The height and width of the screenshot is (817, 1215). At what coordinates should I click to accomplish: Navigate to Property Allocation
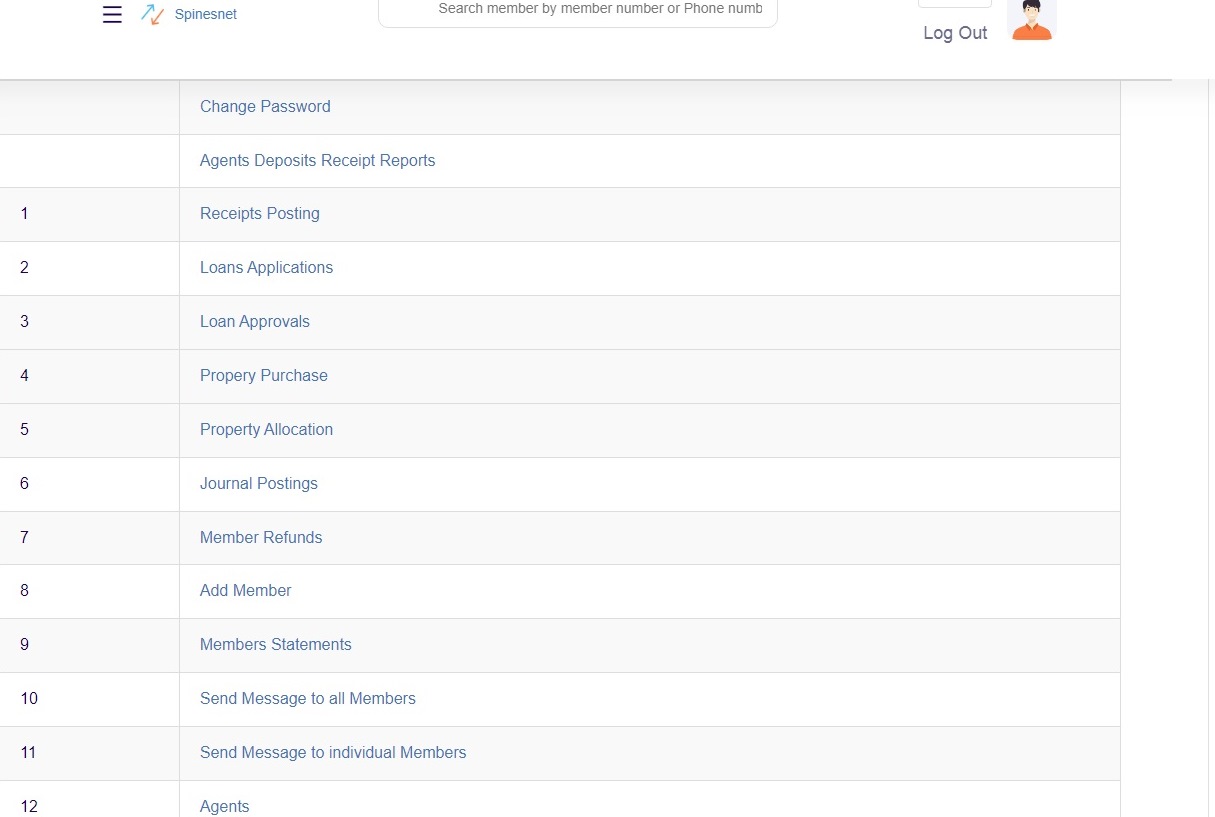[266, 430]
